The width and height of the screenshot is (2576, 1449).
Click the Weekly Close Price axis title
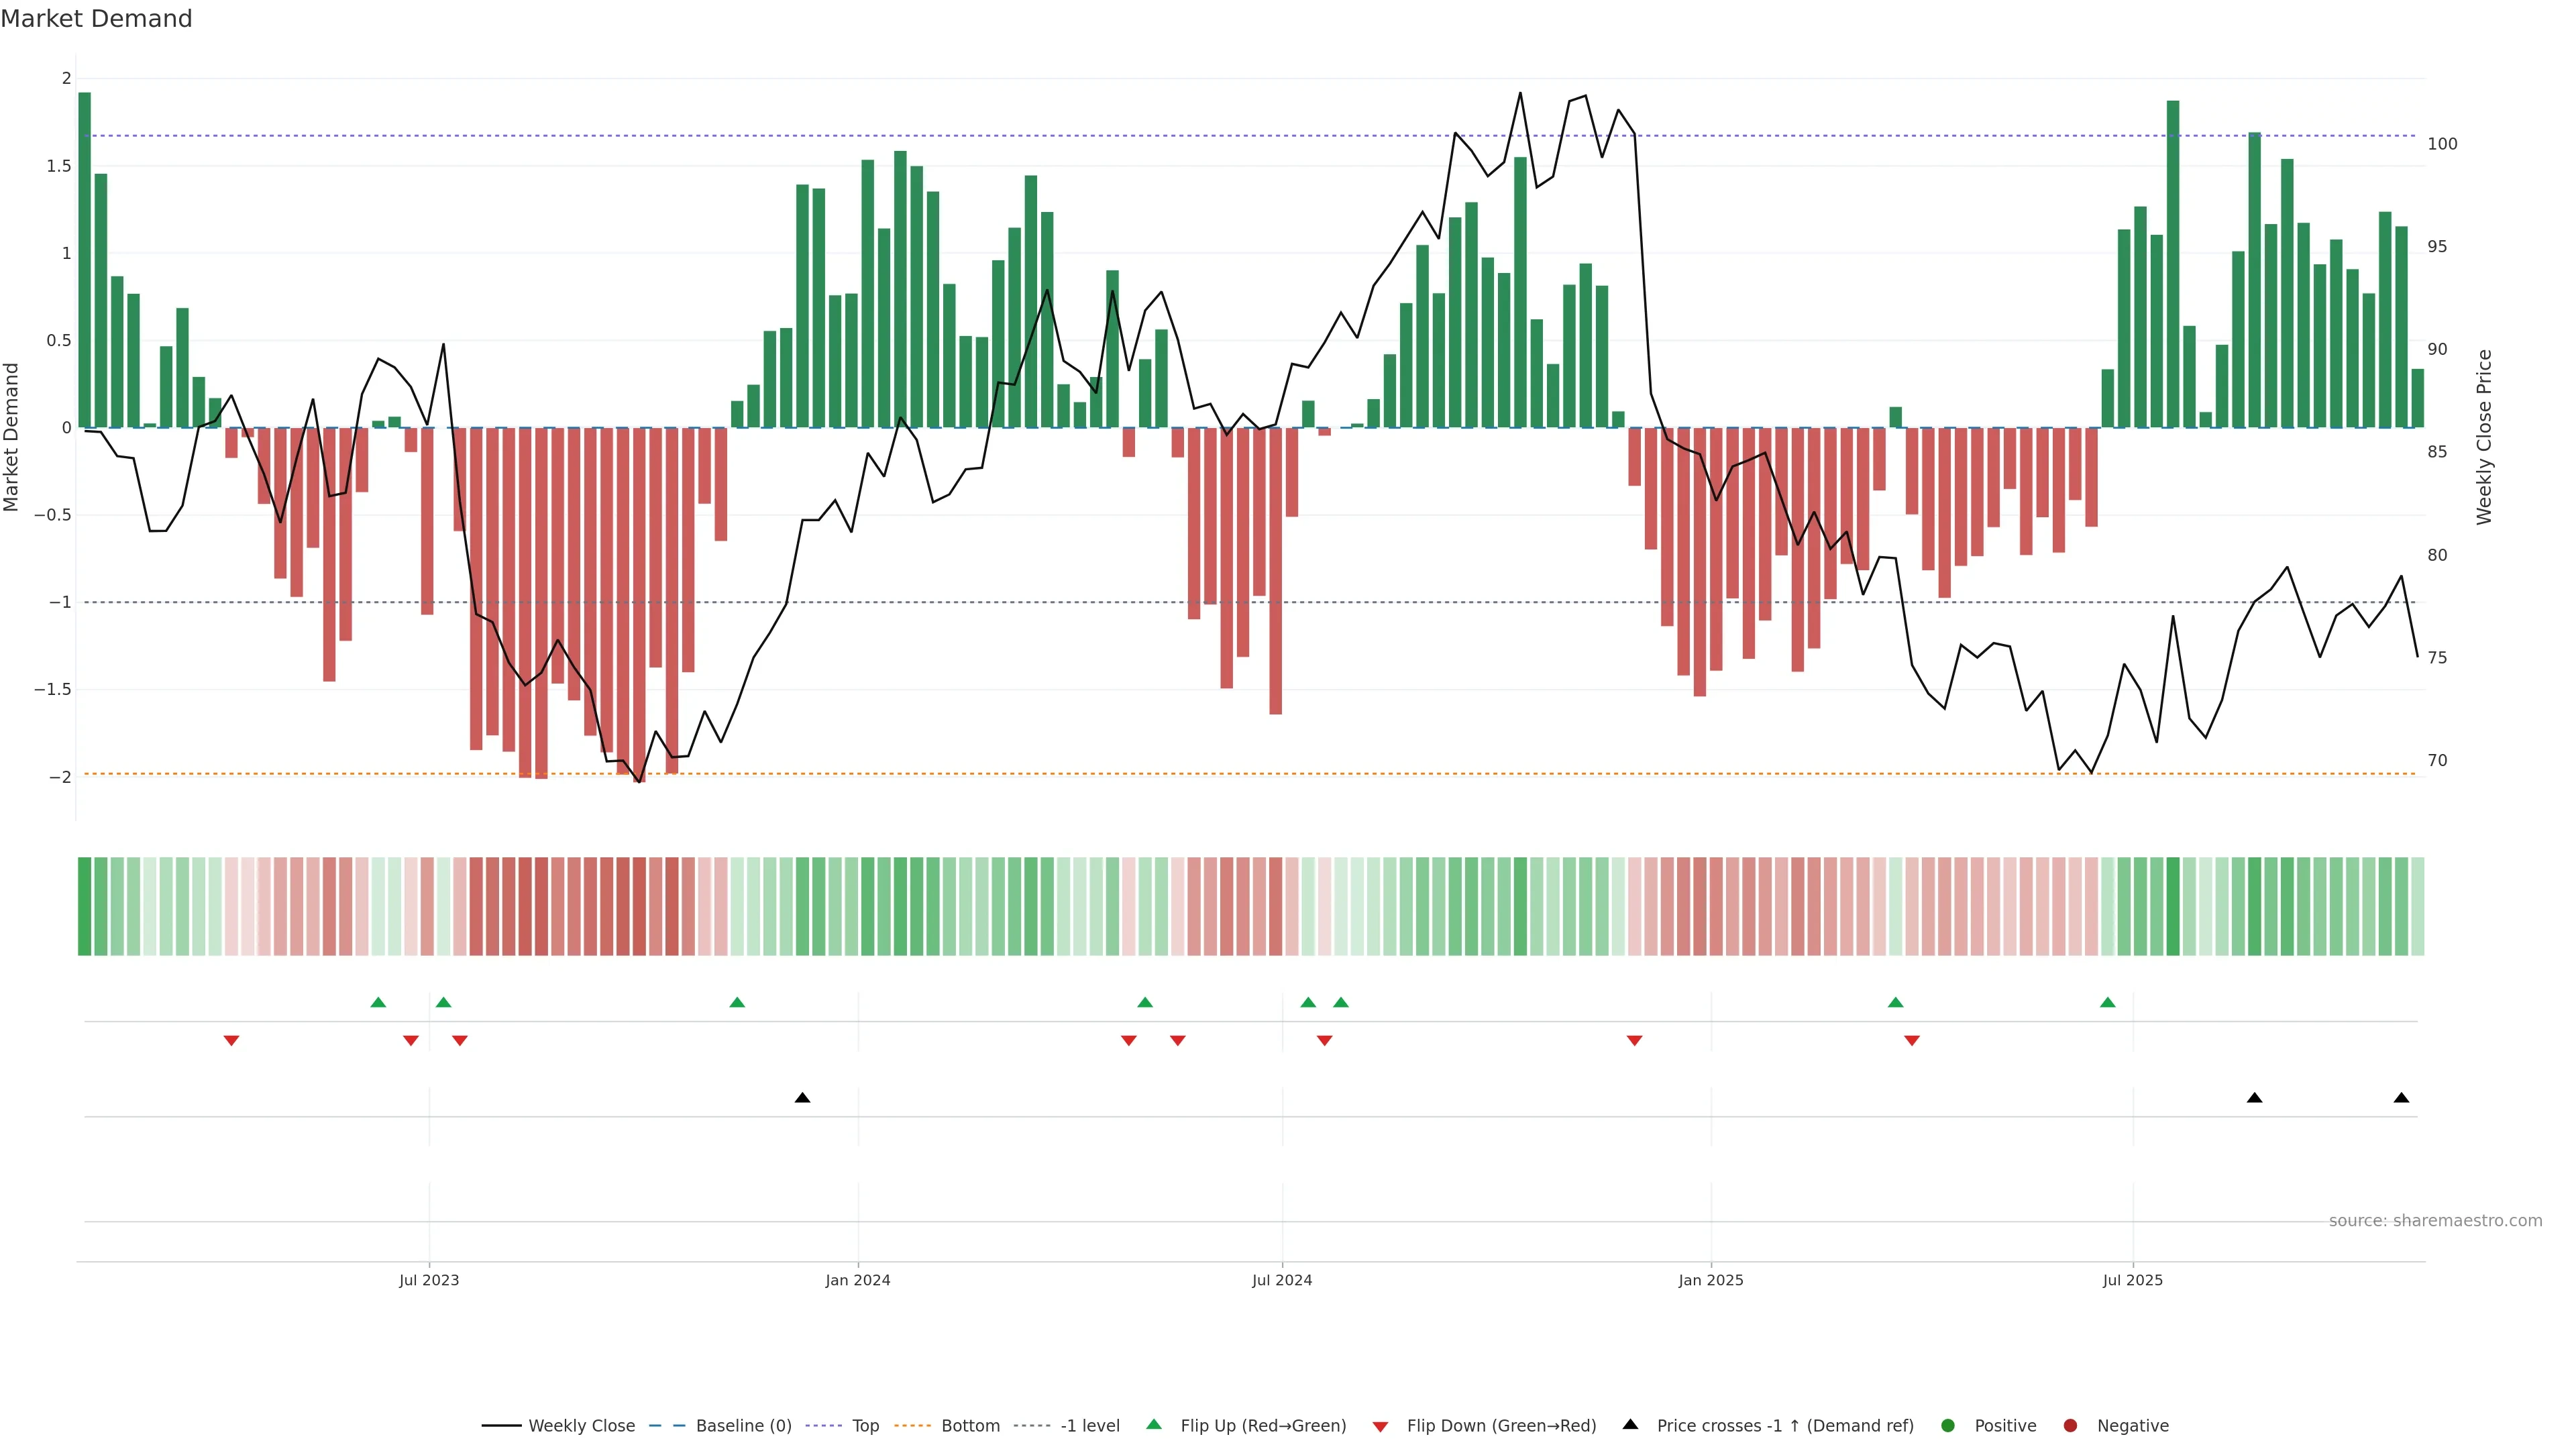2484,437
